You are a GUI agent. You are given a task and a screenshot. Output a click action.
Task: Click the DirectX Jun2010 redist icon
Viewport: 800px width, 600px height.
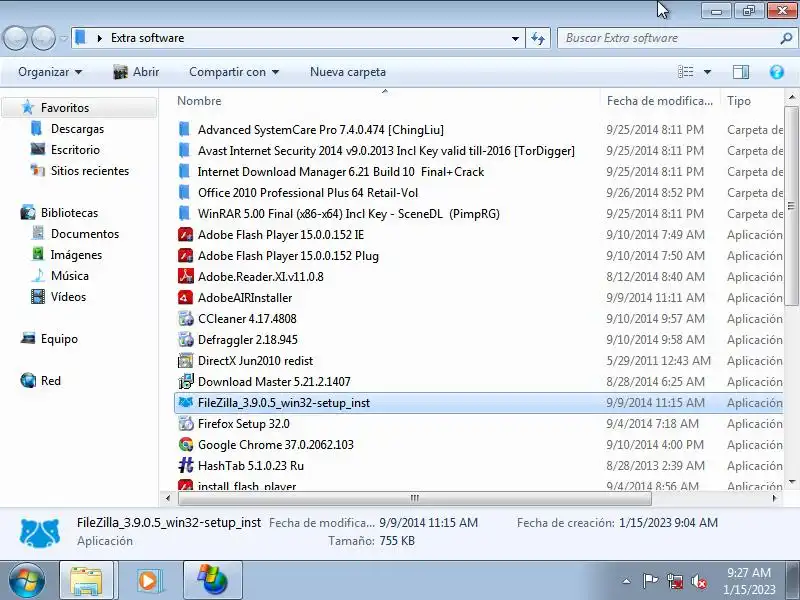pos(185,361)
